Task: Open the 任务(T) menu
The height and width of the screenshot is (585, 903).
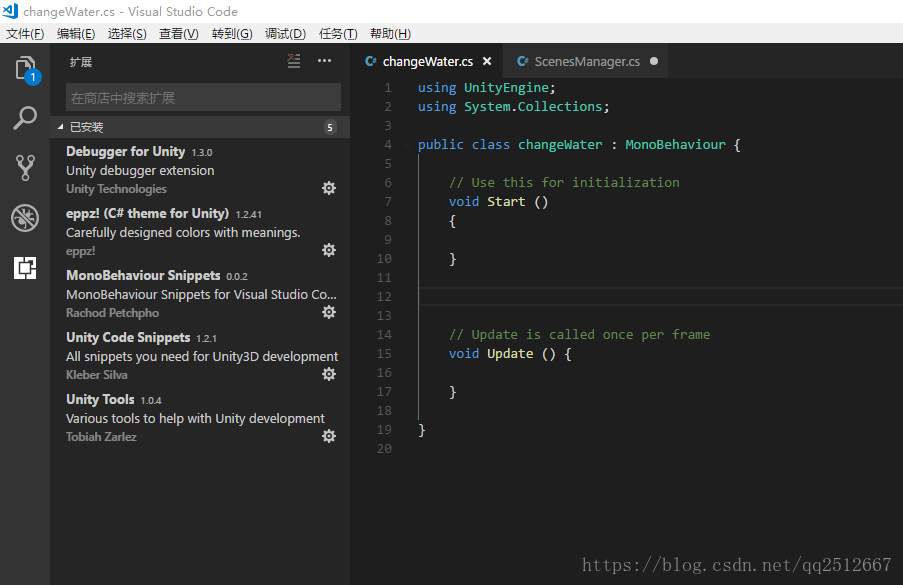Action: [338, 33]
